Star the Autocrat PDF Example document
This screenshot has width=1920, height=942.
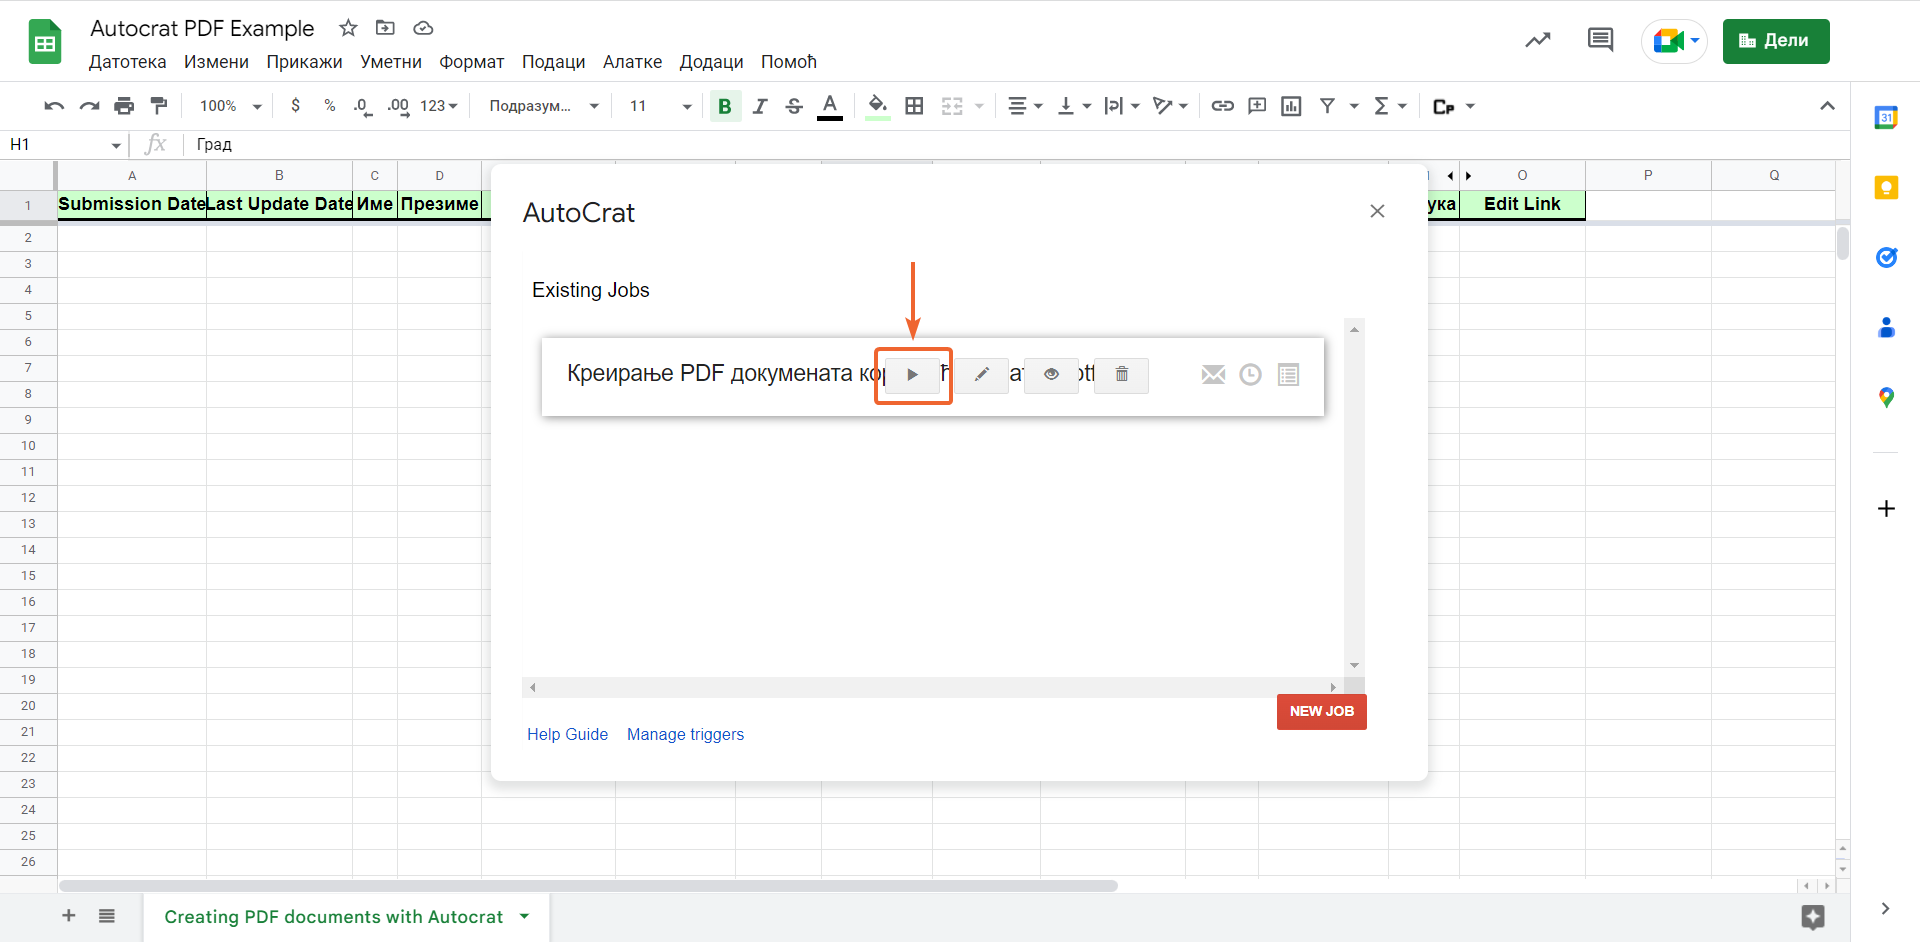point(348,28)
